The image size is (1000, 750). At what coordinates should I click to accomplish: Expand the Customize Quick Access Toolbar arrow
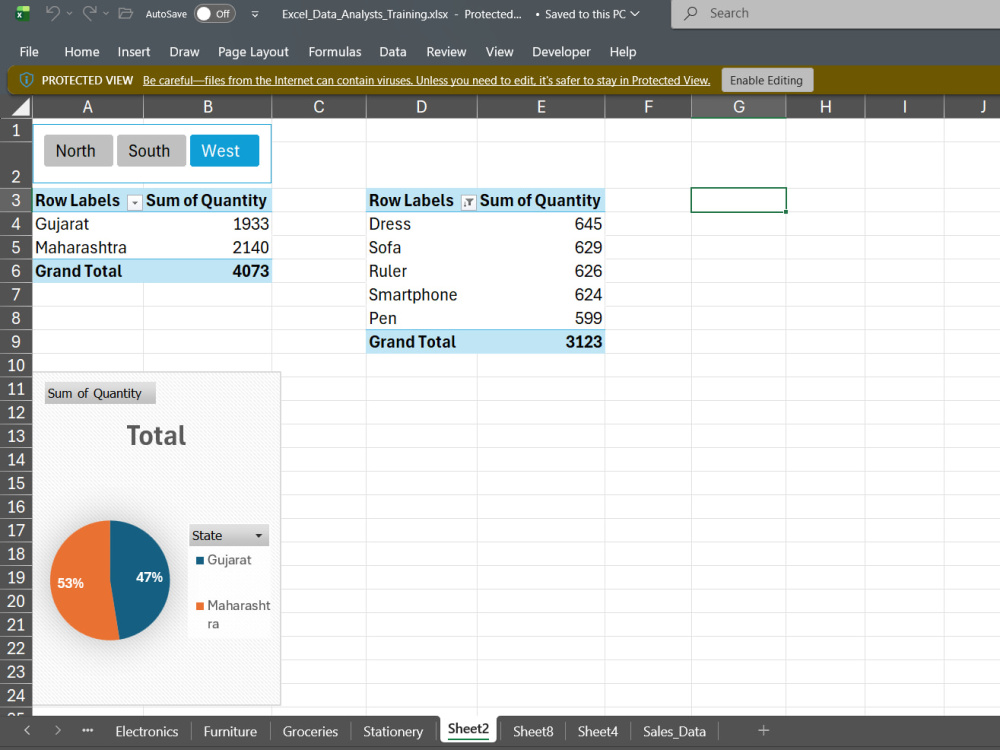pos(254,14)
